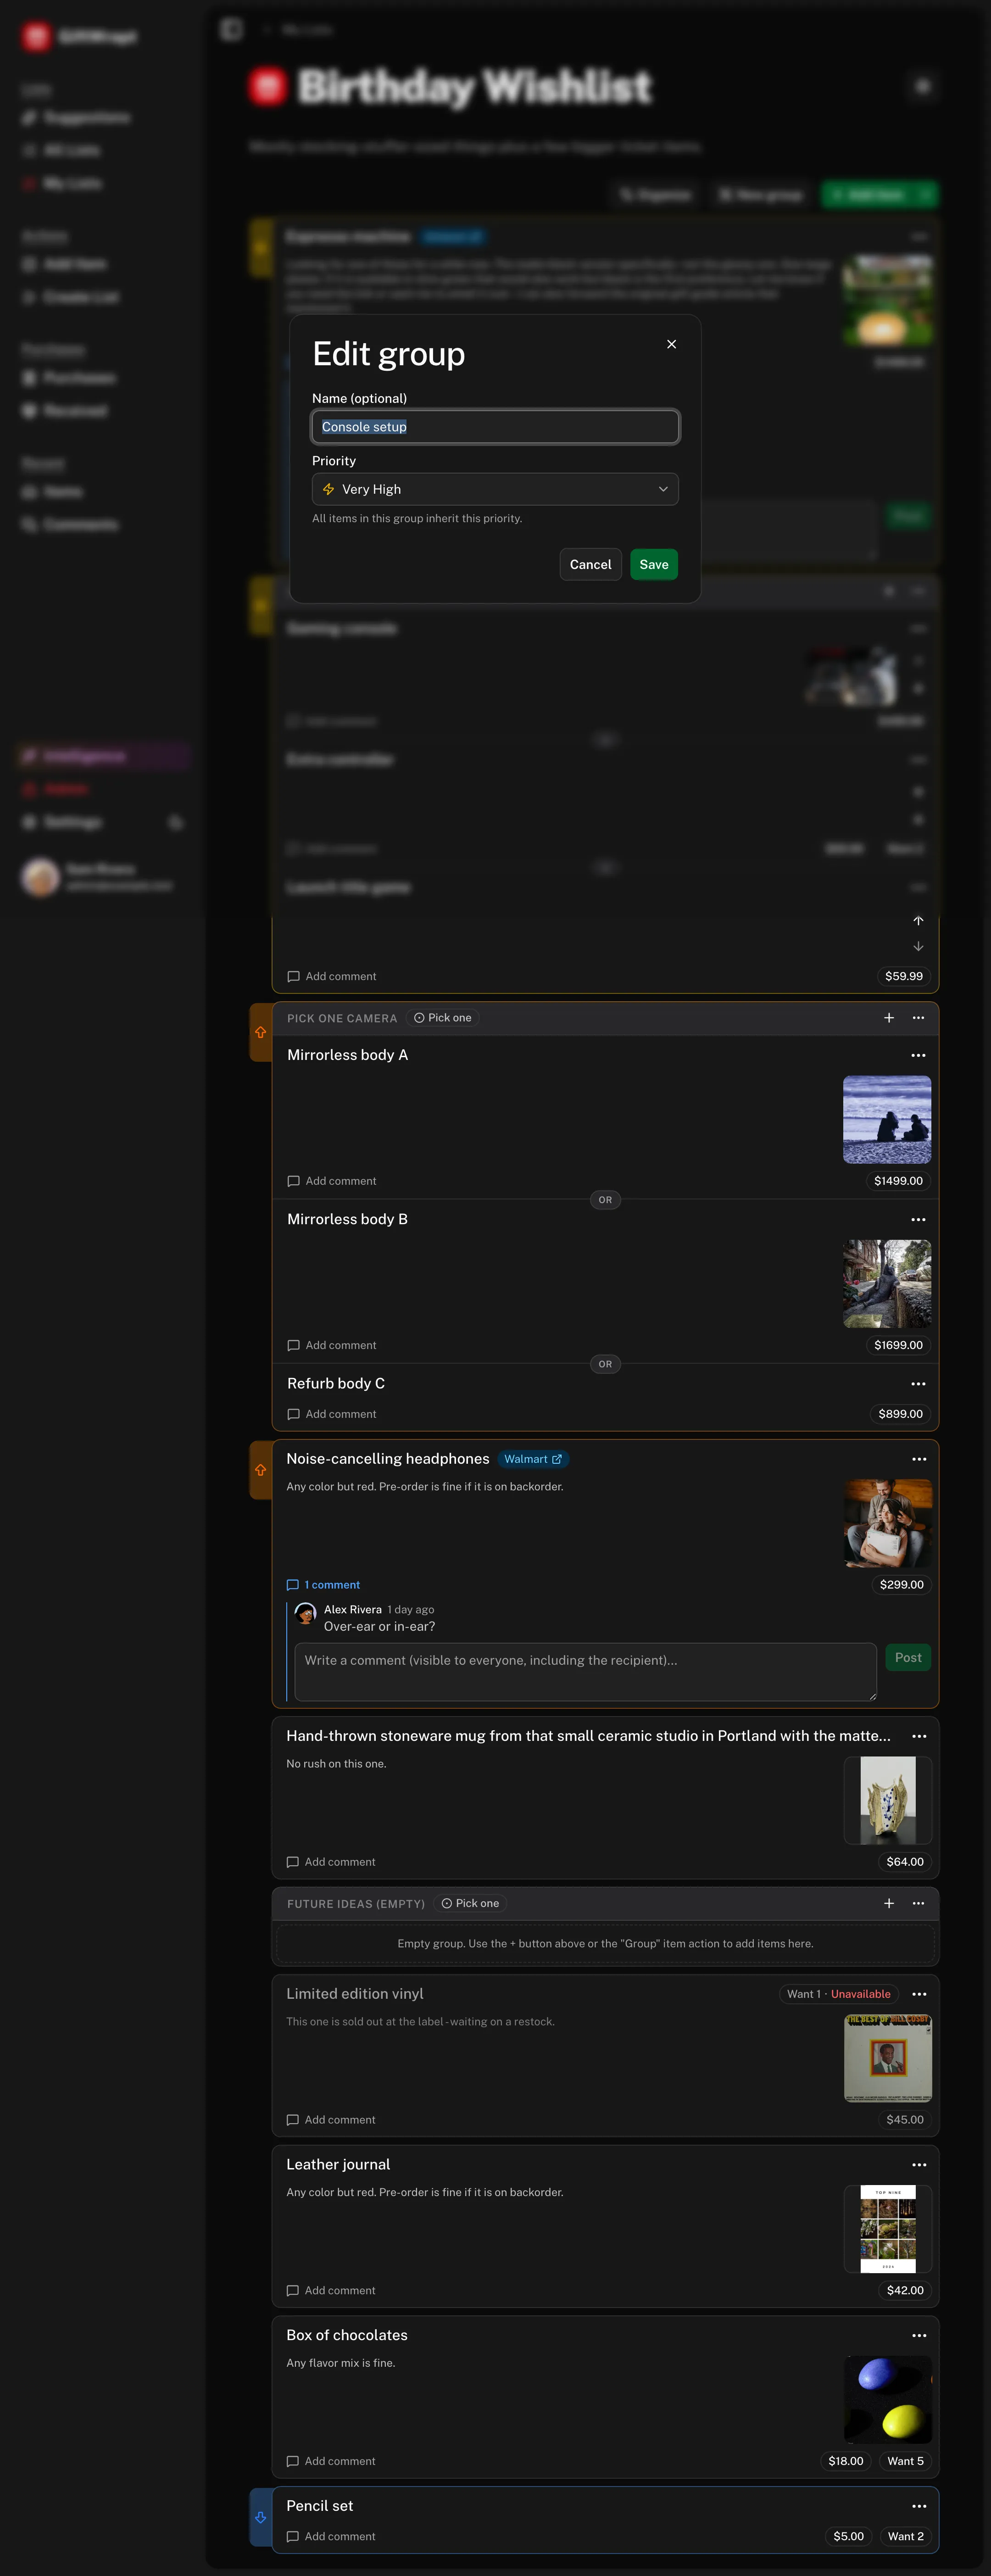Toggle Pick one on Pick One Camera group
Viewport: 991px width, 2576px height.
click(x=443, y=1018)
